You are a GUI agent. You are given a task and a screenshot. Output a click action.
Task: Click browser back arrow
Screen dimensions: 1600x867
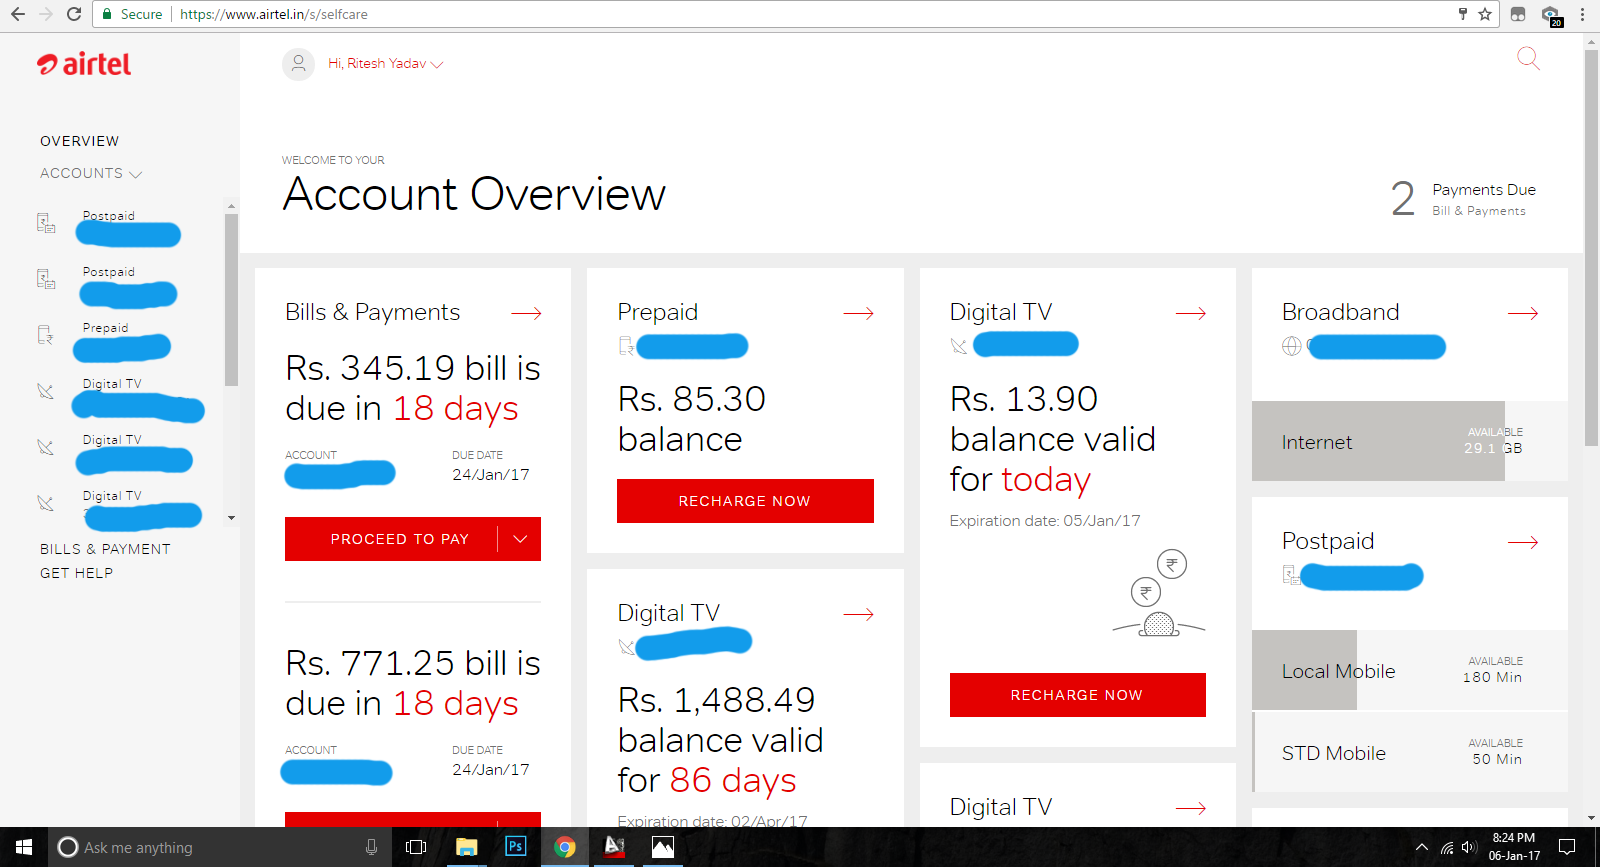tap(18, 14)
